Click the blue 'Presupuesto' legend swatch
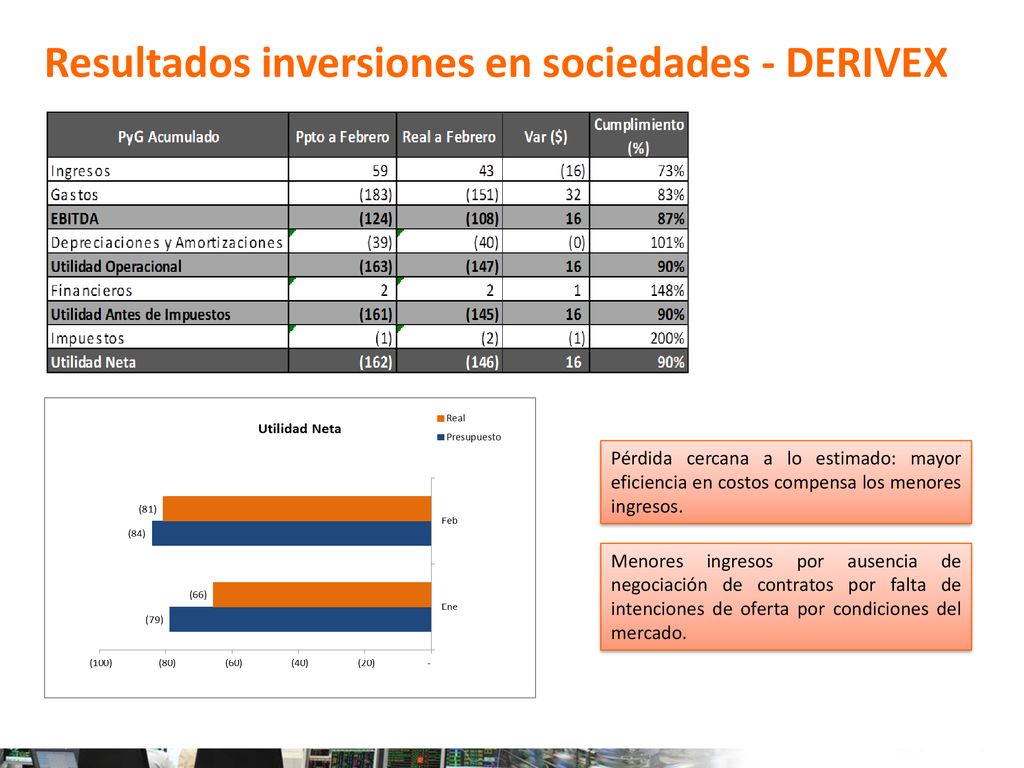 point(441,438)
